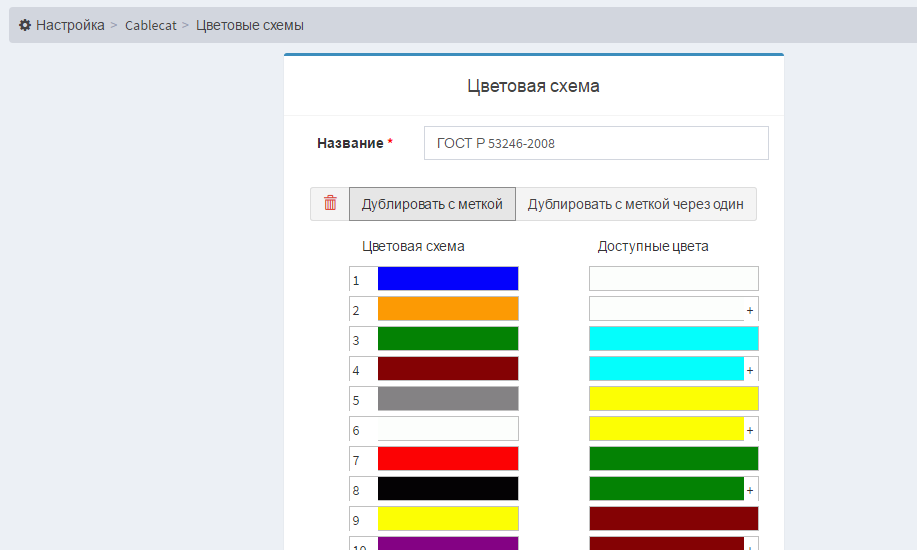The height and width of the screenshot is (550, 917).
Task: Select white color number 6 in scheme
Action: [x=447, y=429]
